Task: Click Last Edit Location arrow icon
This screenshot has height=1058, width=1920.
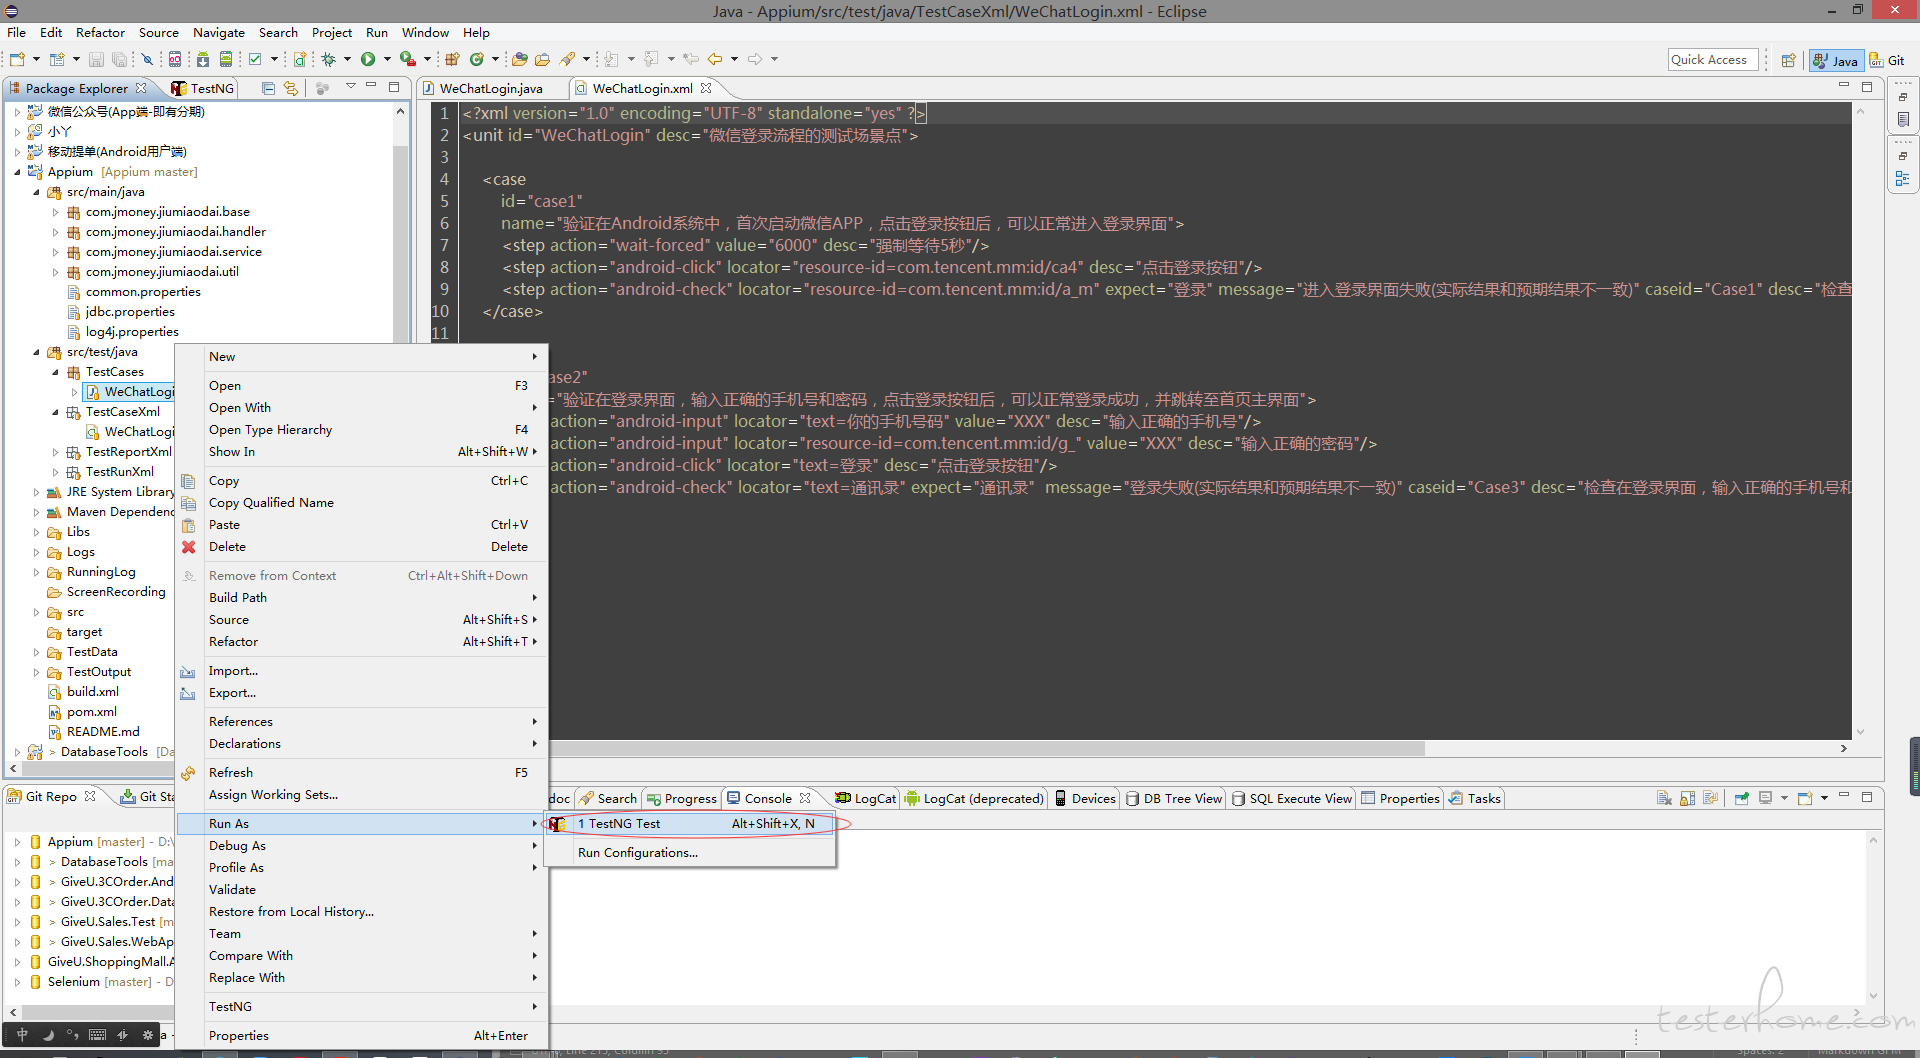Action: tap(691, 59)
